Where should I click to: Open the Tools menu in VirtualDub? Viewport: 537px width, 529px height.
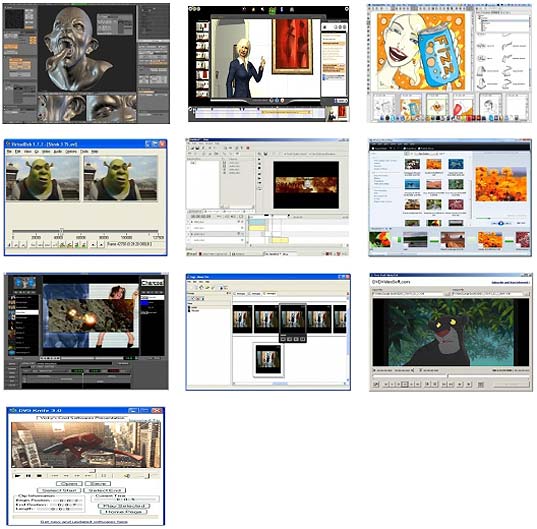click(x=85, y=151)
